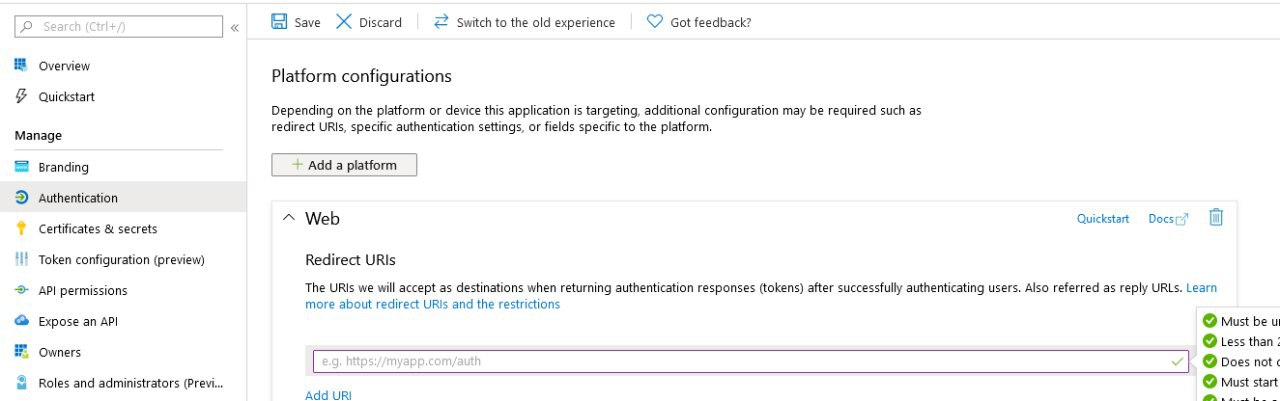The height and width of the screenshot is (401, 1280).
Task: Click the Got feedback heart icon
Action: click(655, 22)
